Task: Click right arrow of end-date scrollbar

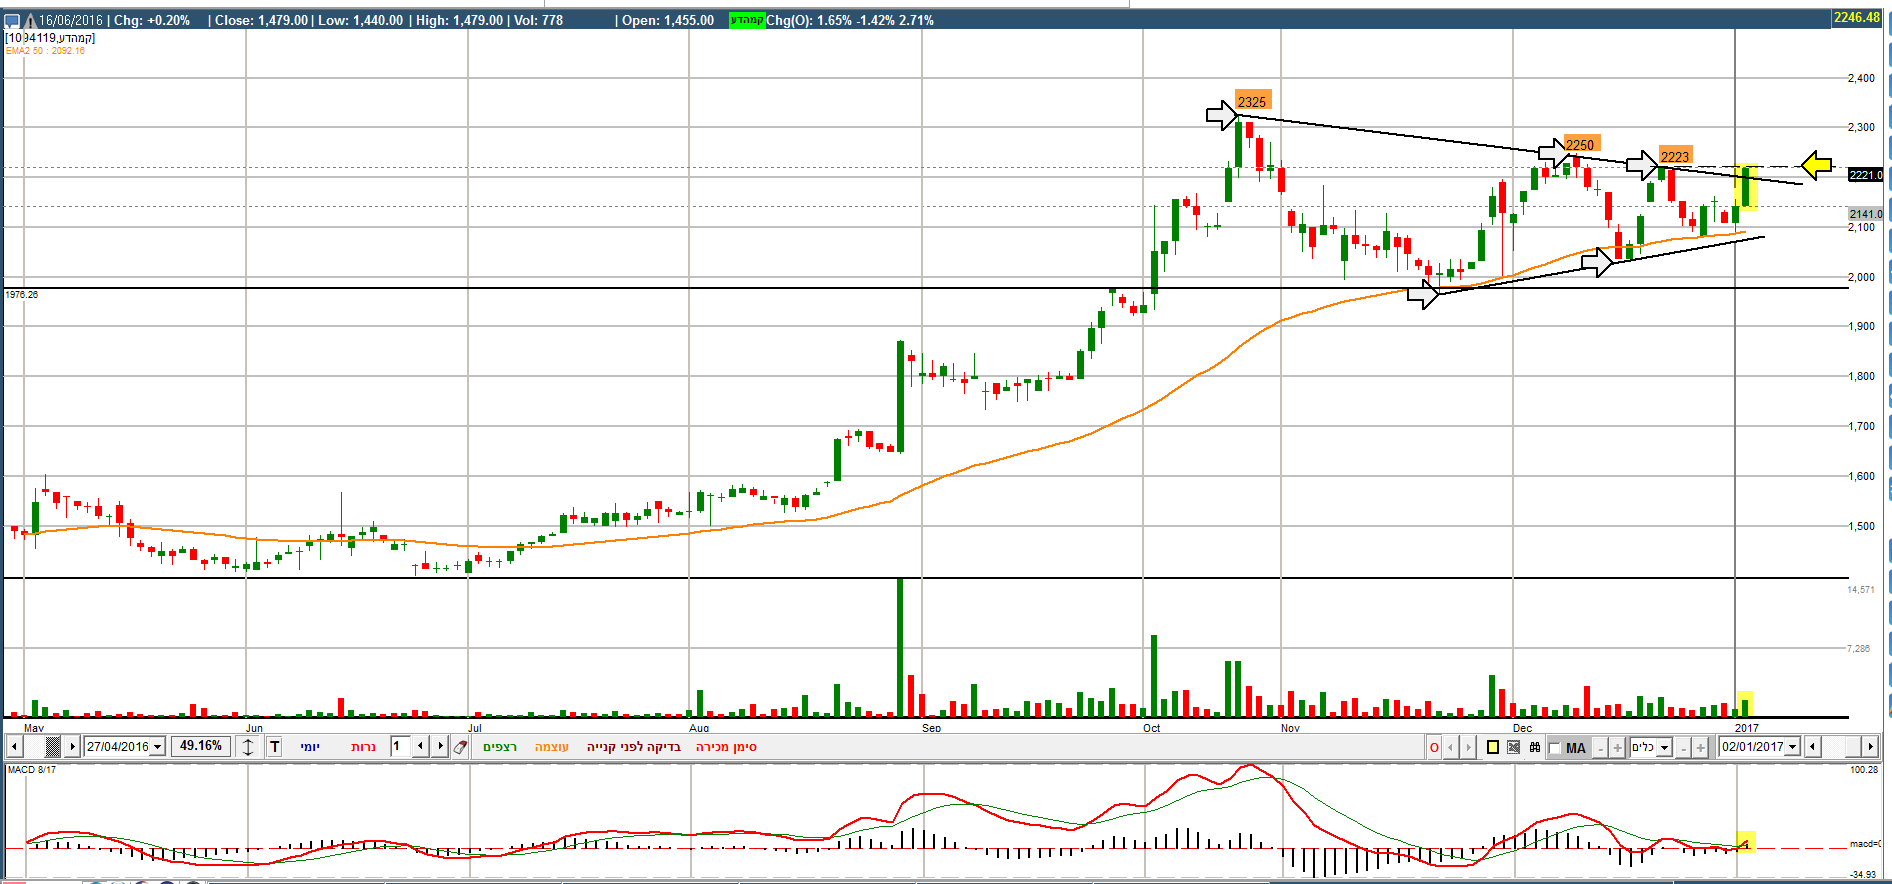Action: pos(1870,747)
